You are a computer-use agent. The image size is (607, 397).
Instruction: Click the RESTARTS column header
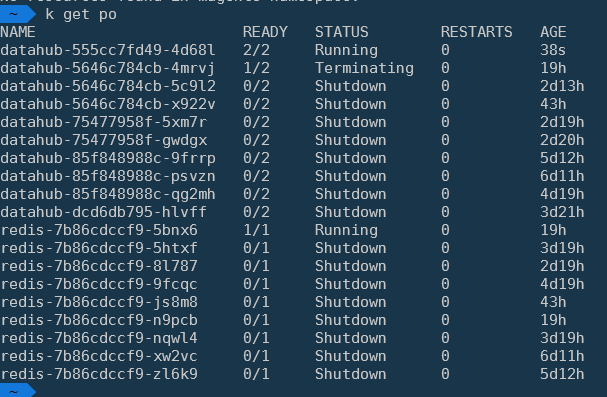477,32
